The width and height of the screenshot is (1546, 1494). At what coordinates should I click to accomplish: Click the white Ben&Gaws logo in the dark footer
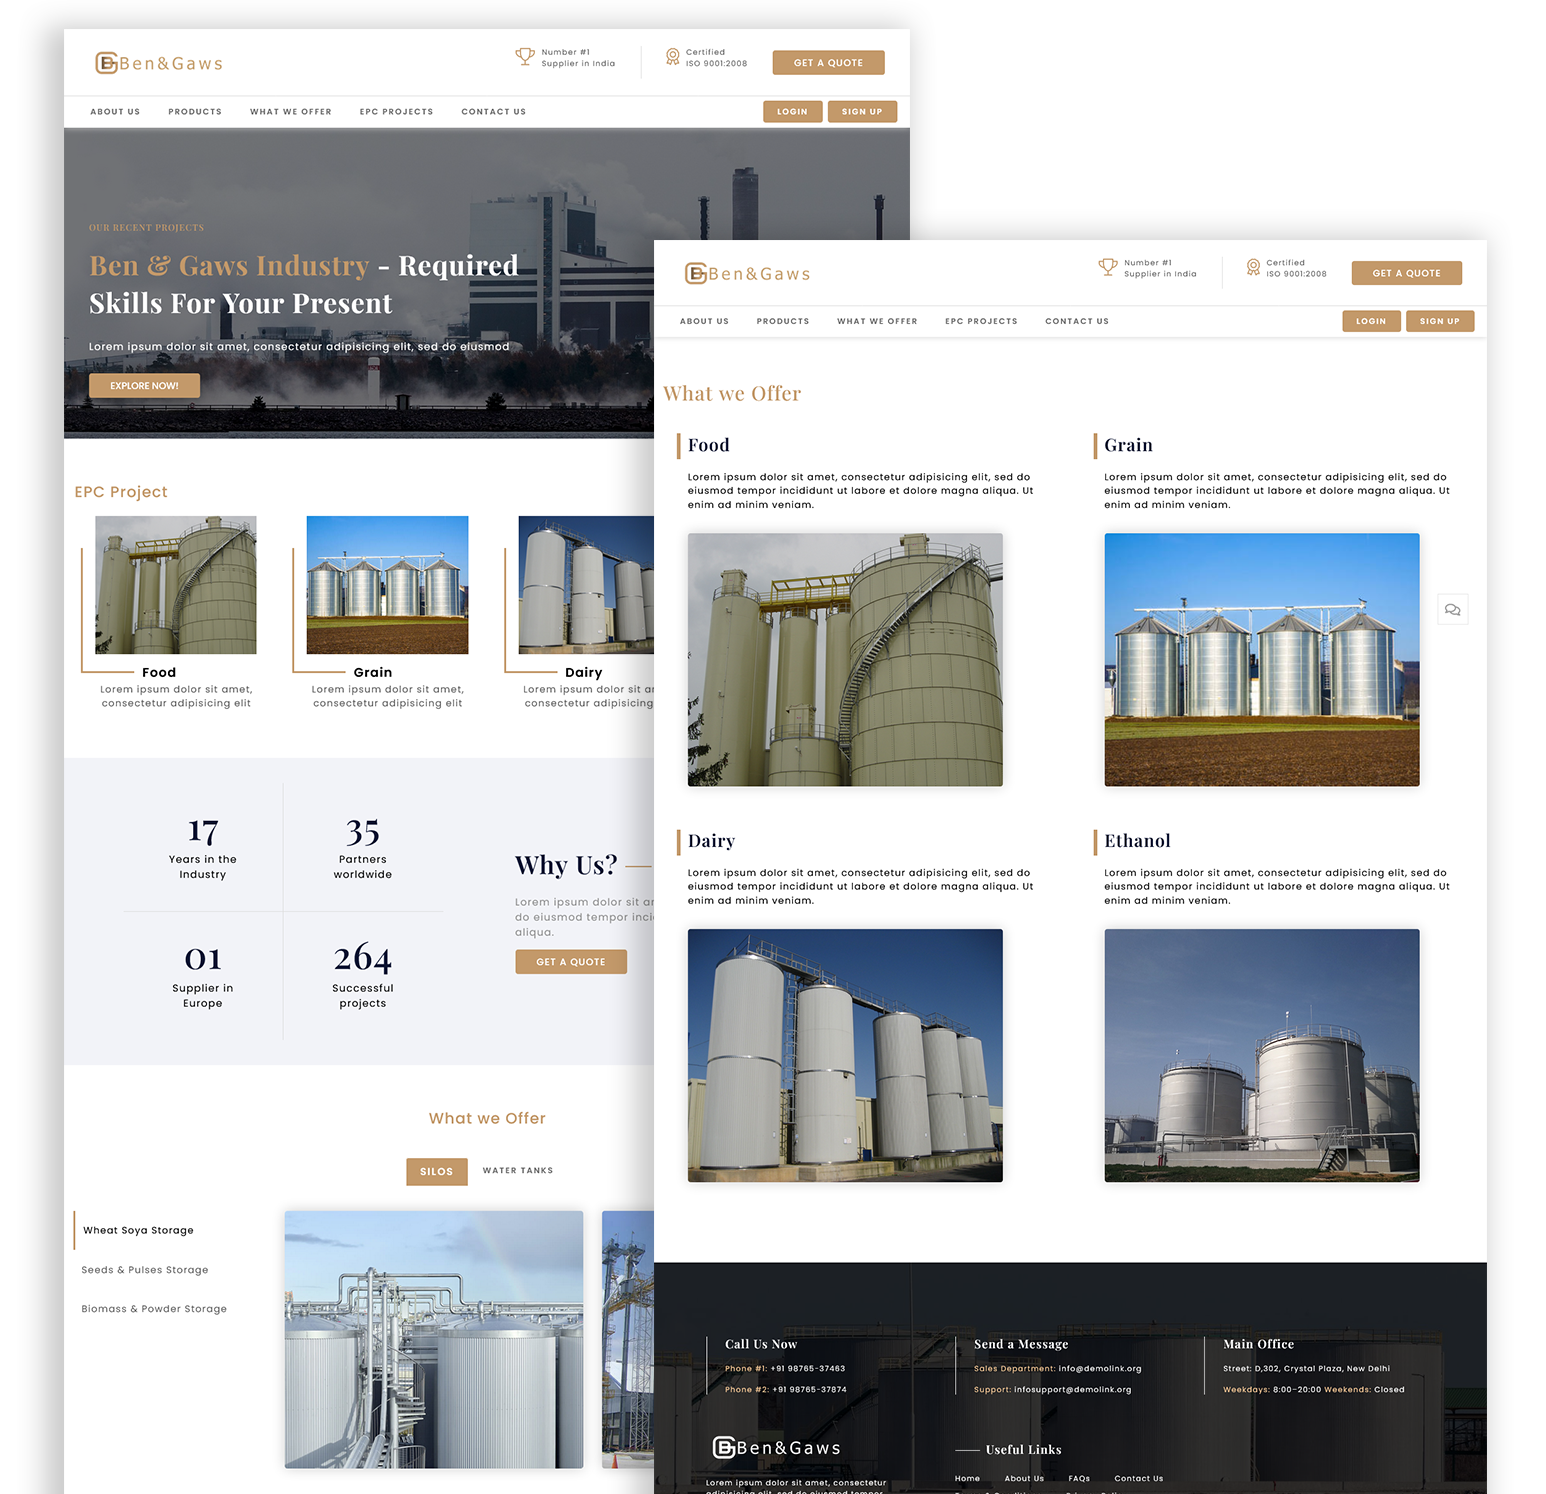point(776,1448)
